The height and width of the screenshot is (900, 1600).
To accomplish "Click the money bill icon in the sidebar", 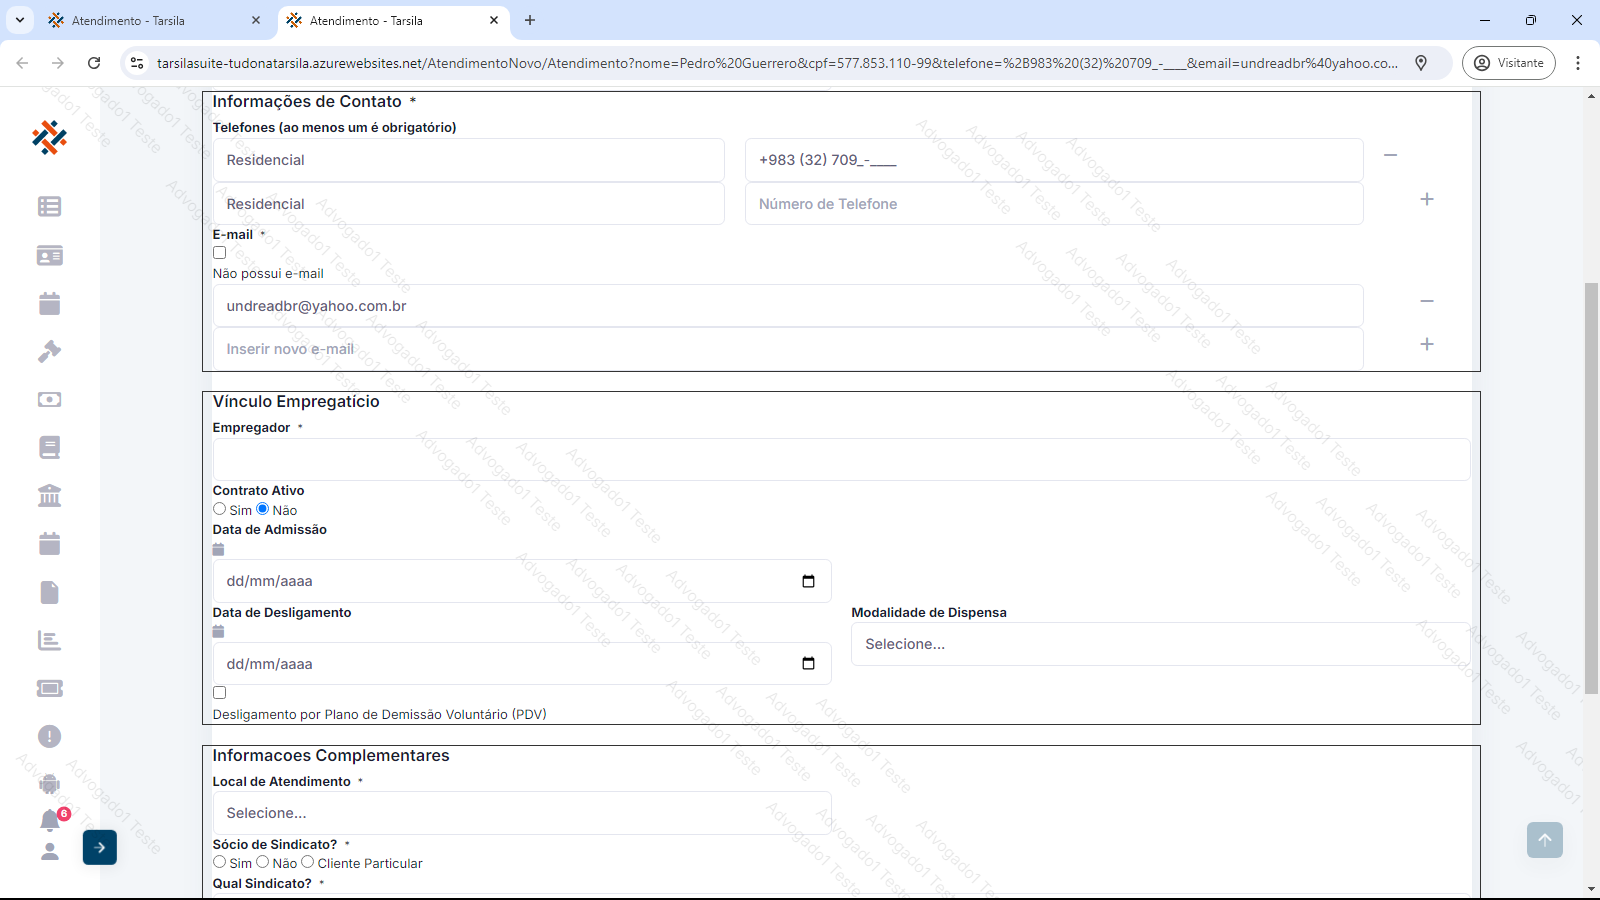I will click(49, 399).
